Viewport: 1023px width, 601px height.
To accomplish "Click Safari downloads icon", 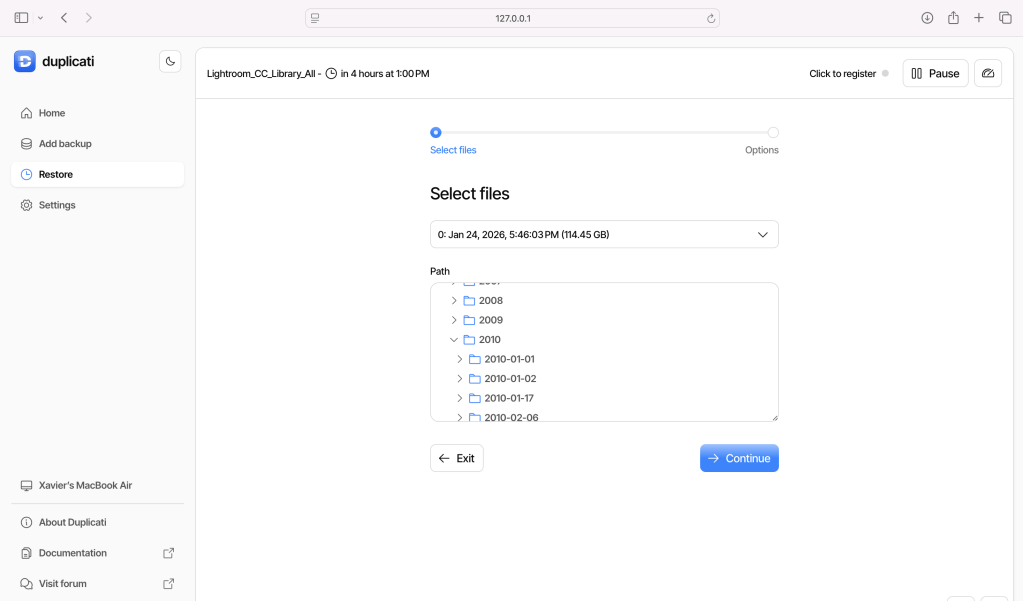I will pos(927,18).
